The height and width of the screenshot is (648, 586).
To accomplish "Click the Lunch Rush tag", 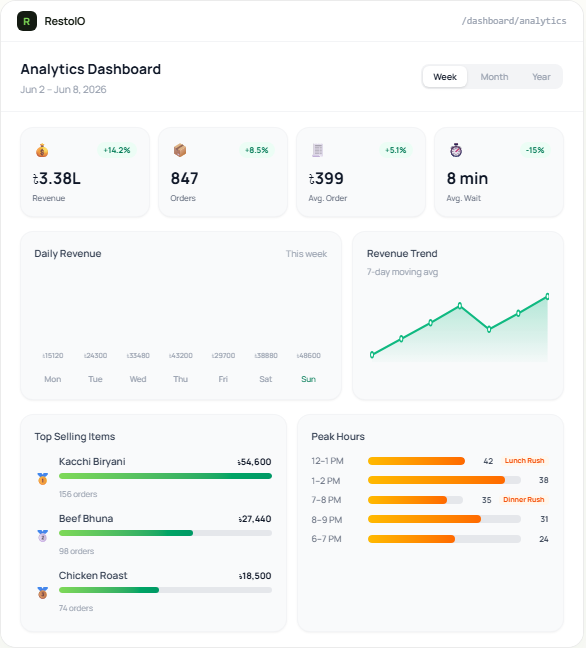I will (524, 460).
